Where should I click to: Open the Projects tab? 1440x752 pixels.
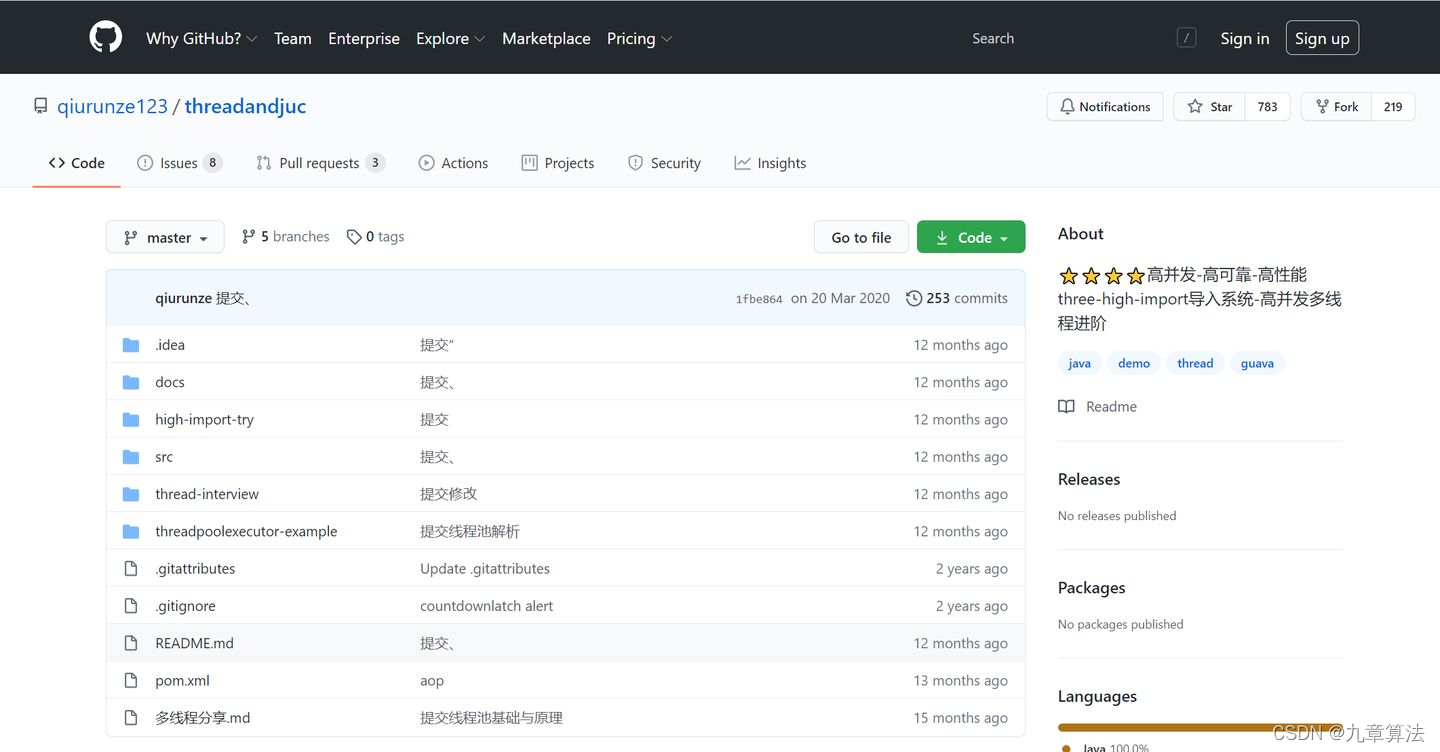(x=558, y=163)
